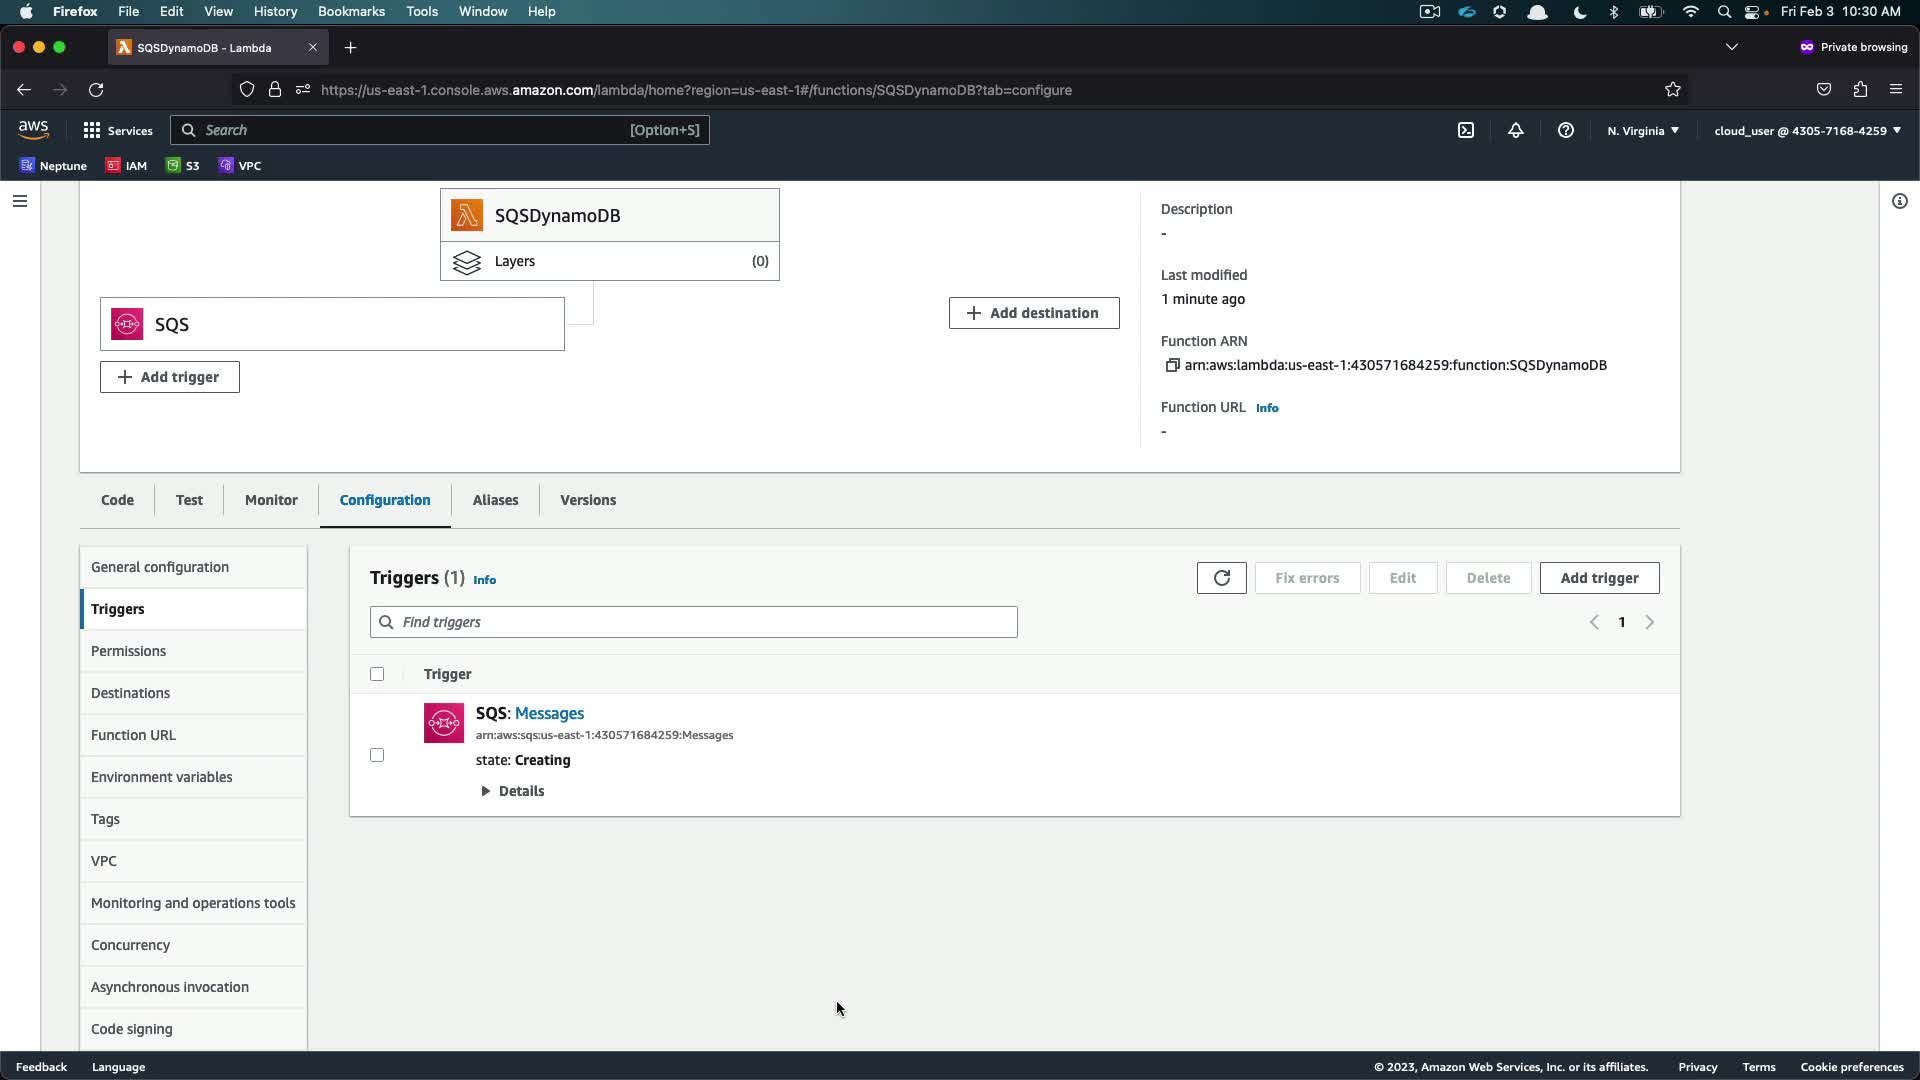
Task: Click the AWS CloudShell icon
Action: [1466, 131]
